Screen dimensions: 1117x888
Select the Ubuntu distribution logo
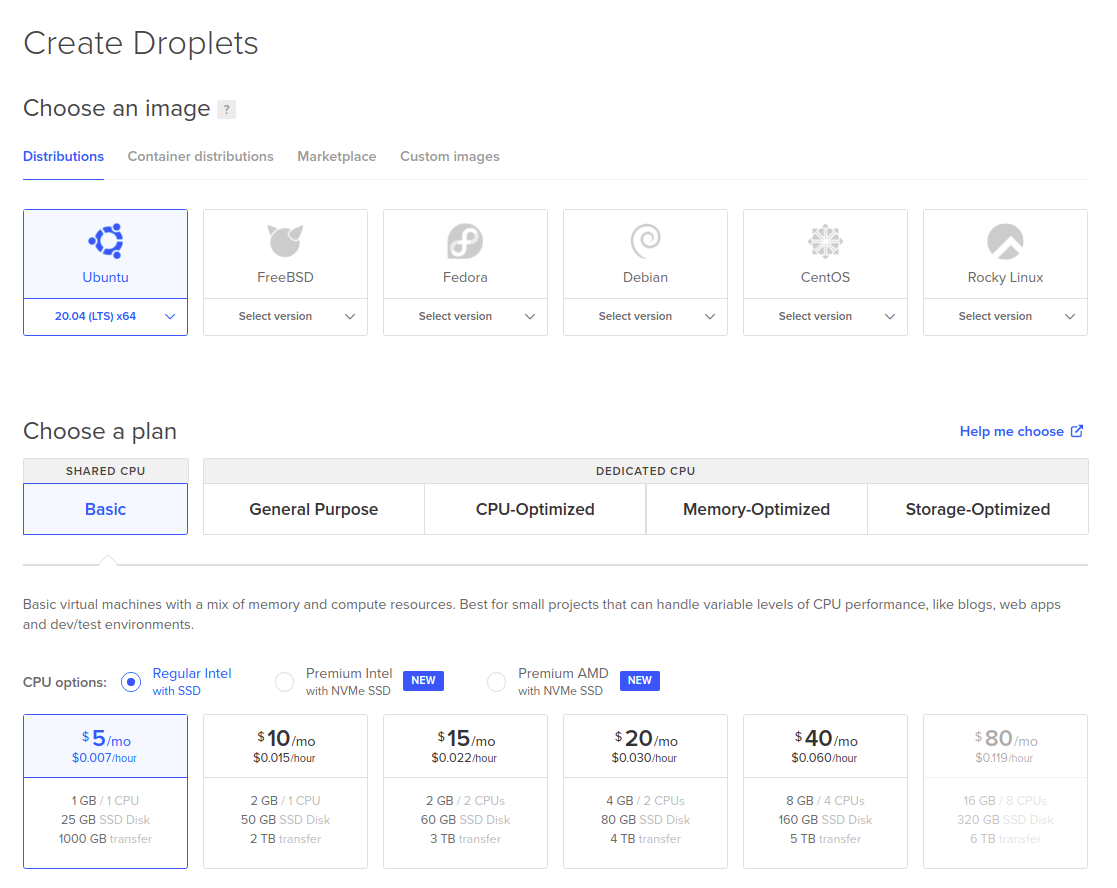pyautogui.click(x=105, y=241)
